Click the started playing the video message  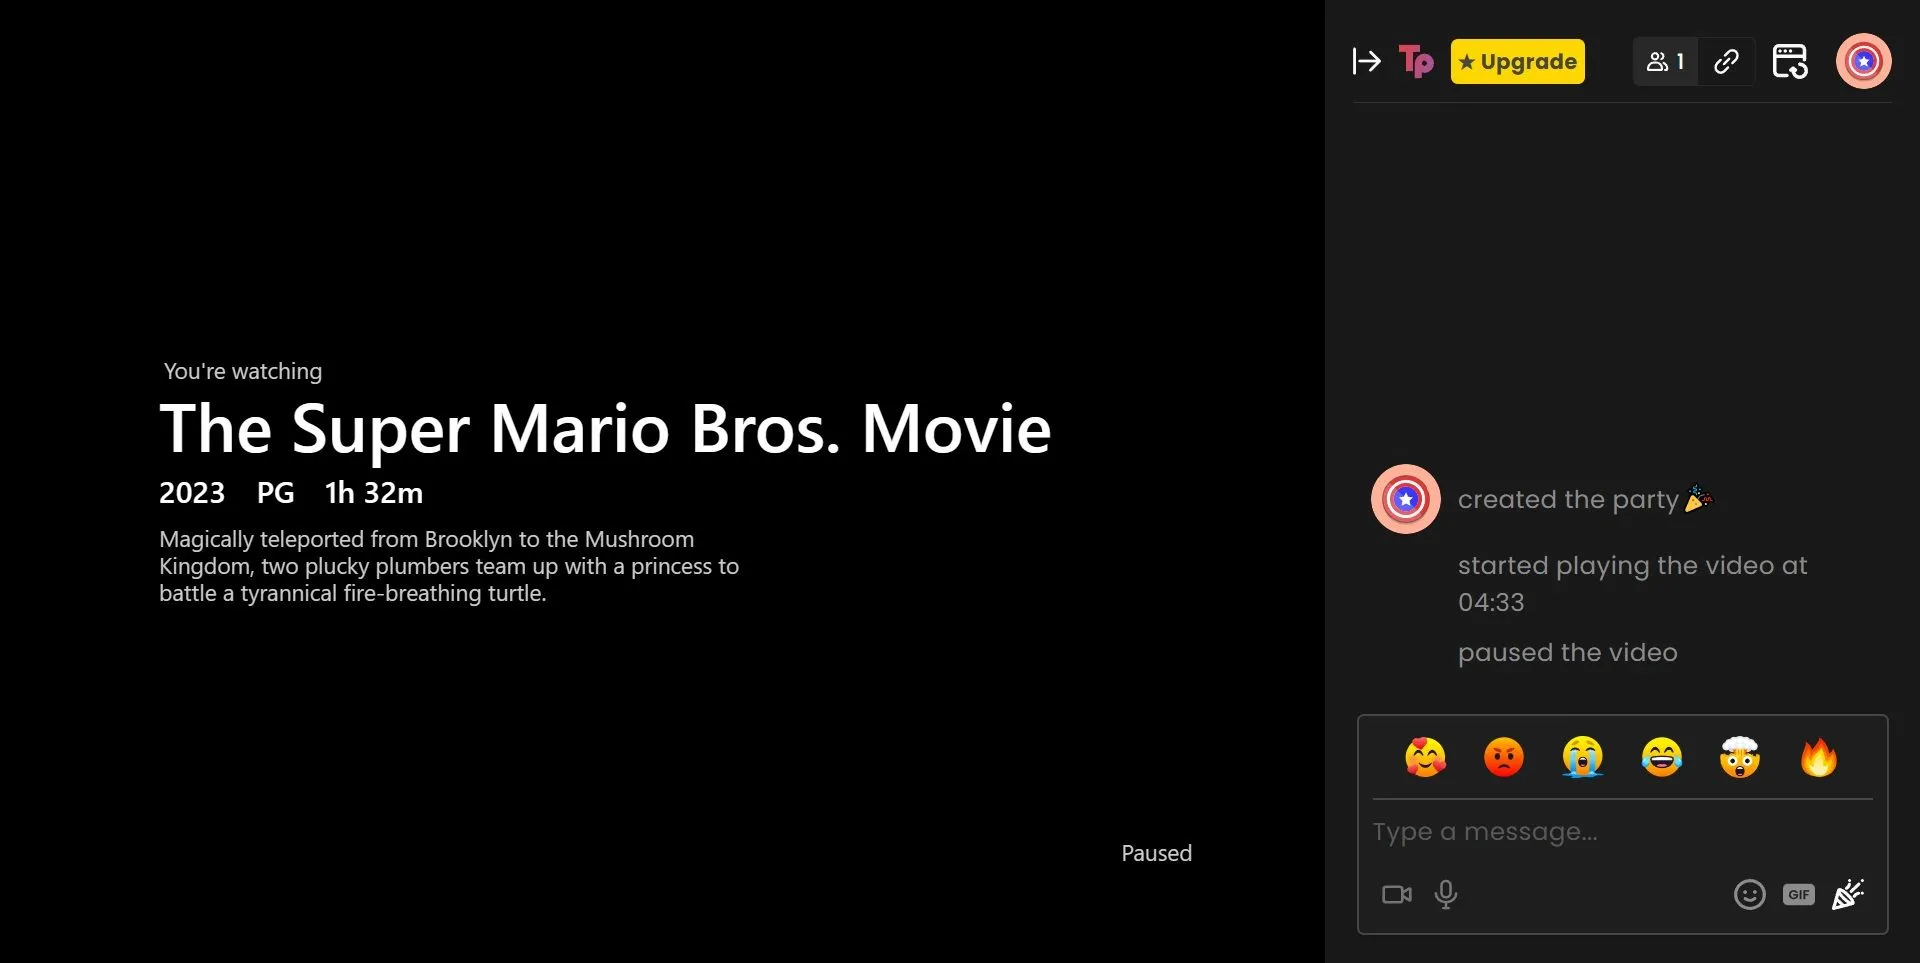coord(1632,584)
